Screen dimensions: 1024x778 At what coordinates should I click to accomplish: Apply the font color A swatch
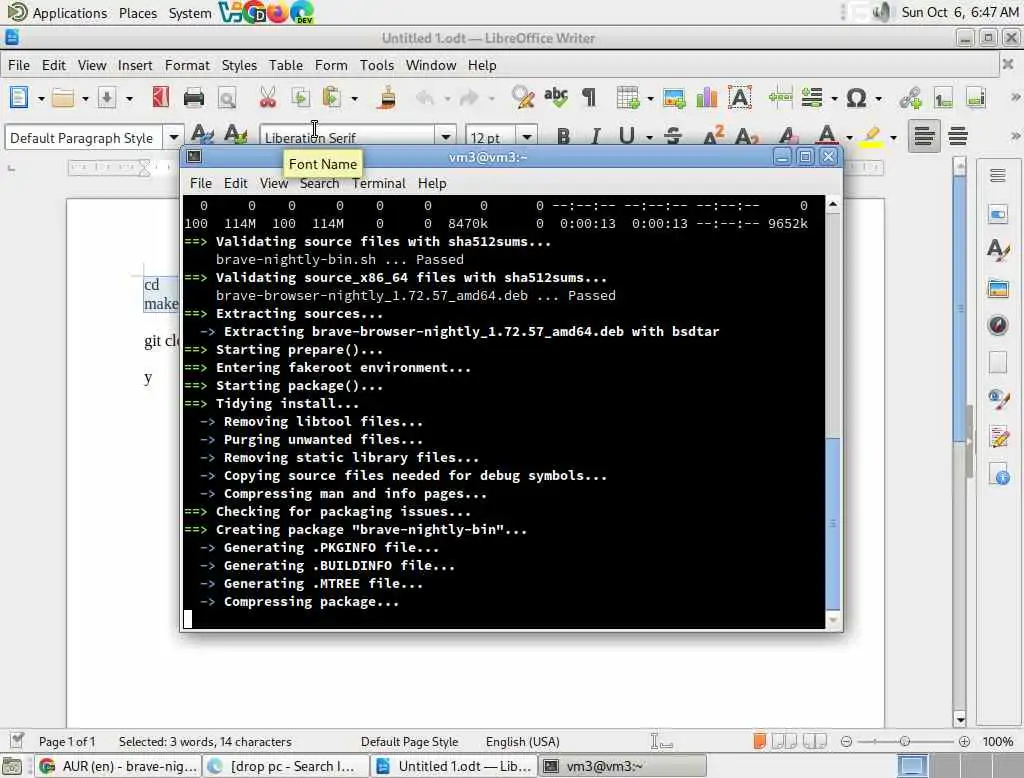tap(827, 137)
